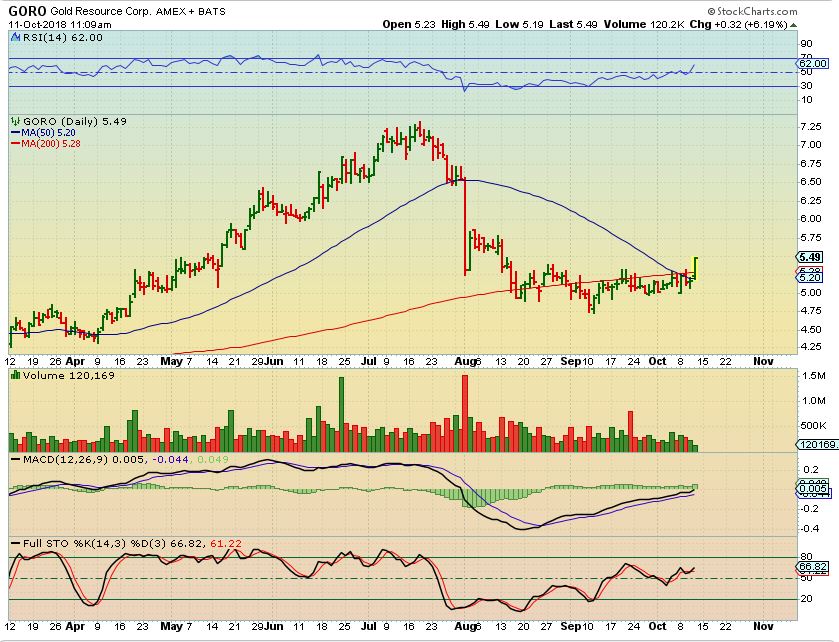Click Jul on the bottom date axis

click(x=369, y=626)
